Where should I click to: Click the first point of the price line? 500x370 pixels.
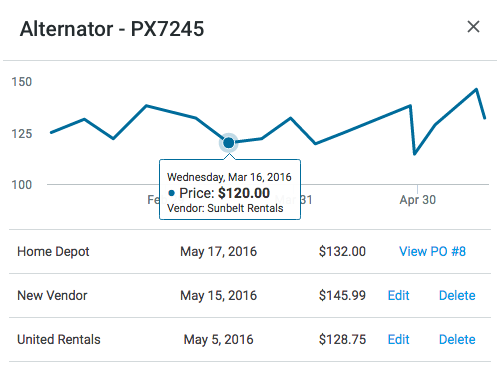click(51, 133)
